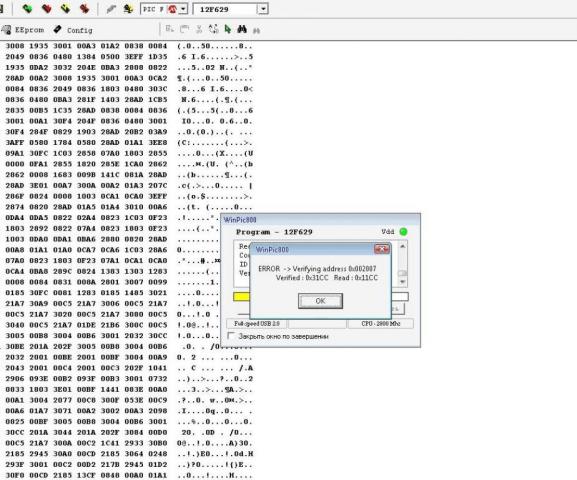Open the PIC F family dropdown
The image size is (577, 480).
183,9
